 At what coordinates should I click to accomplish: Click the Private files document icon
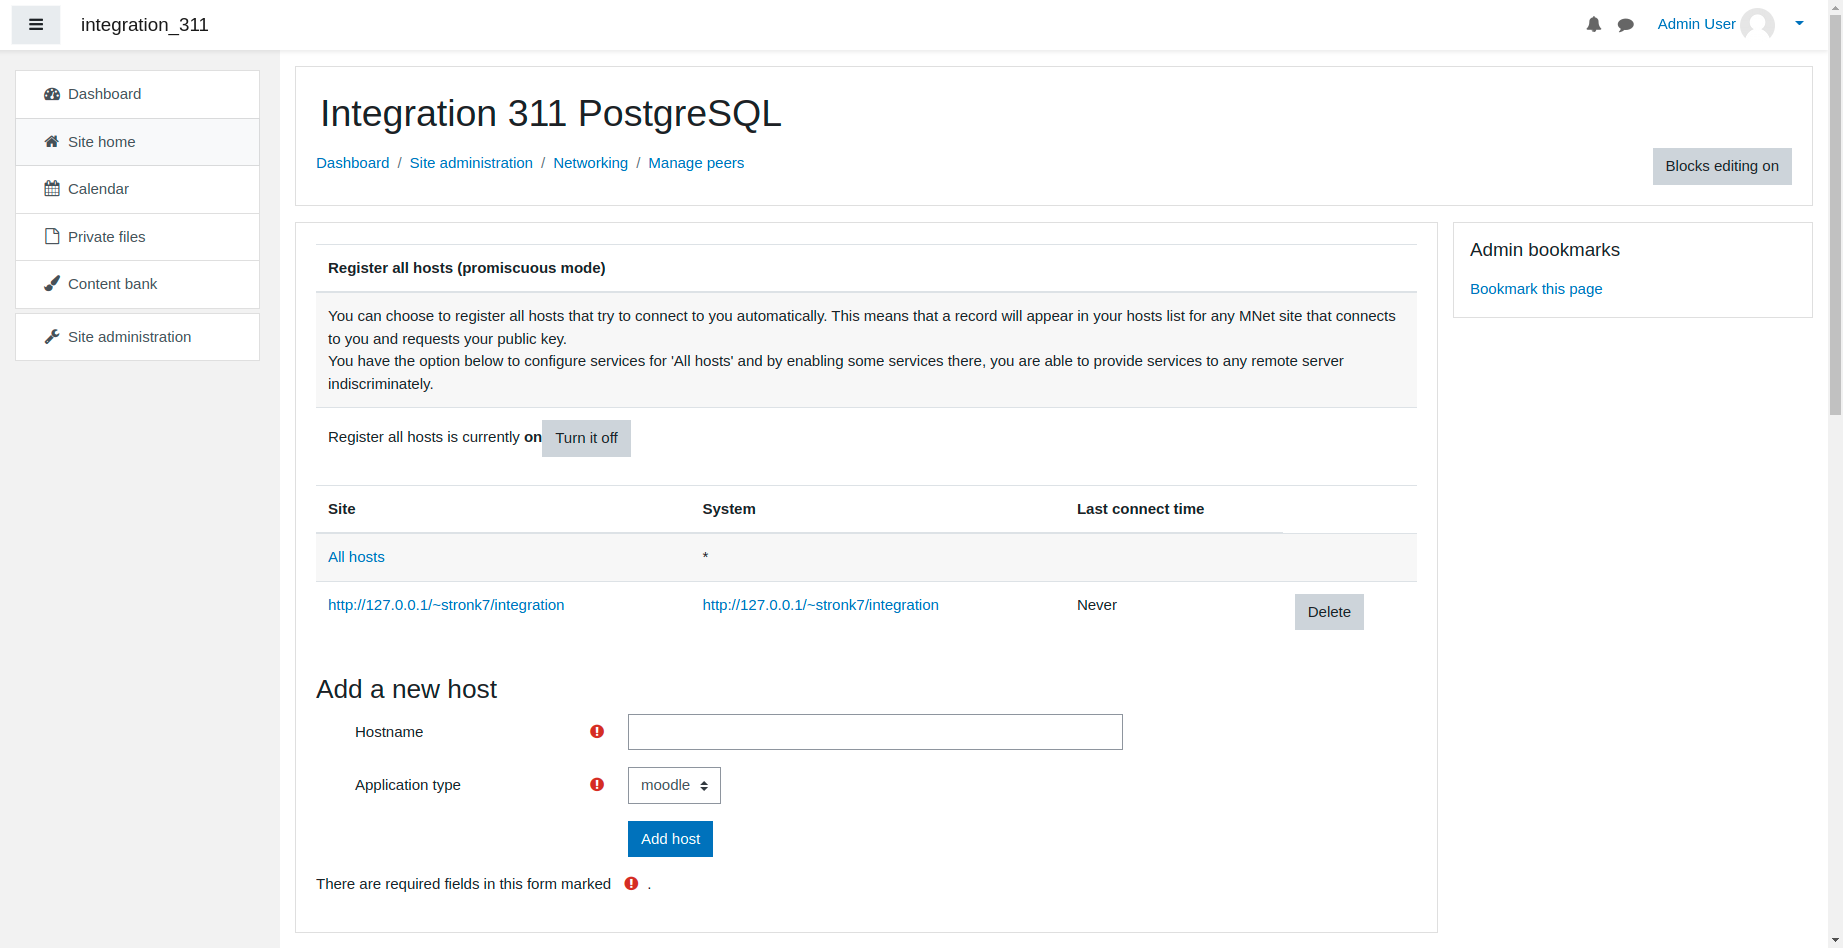52,237
